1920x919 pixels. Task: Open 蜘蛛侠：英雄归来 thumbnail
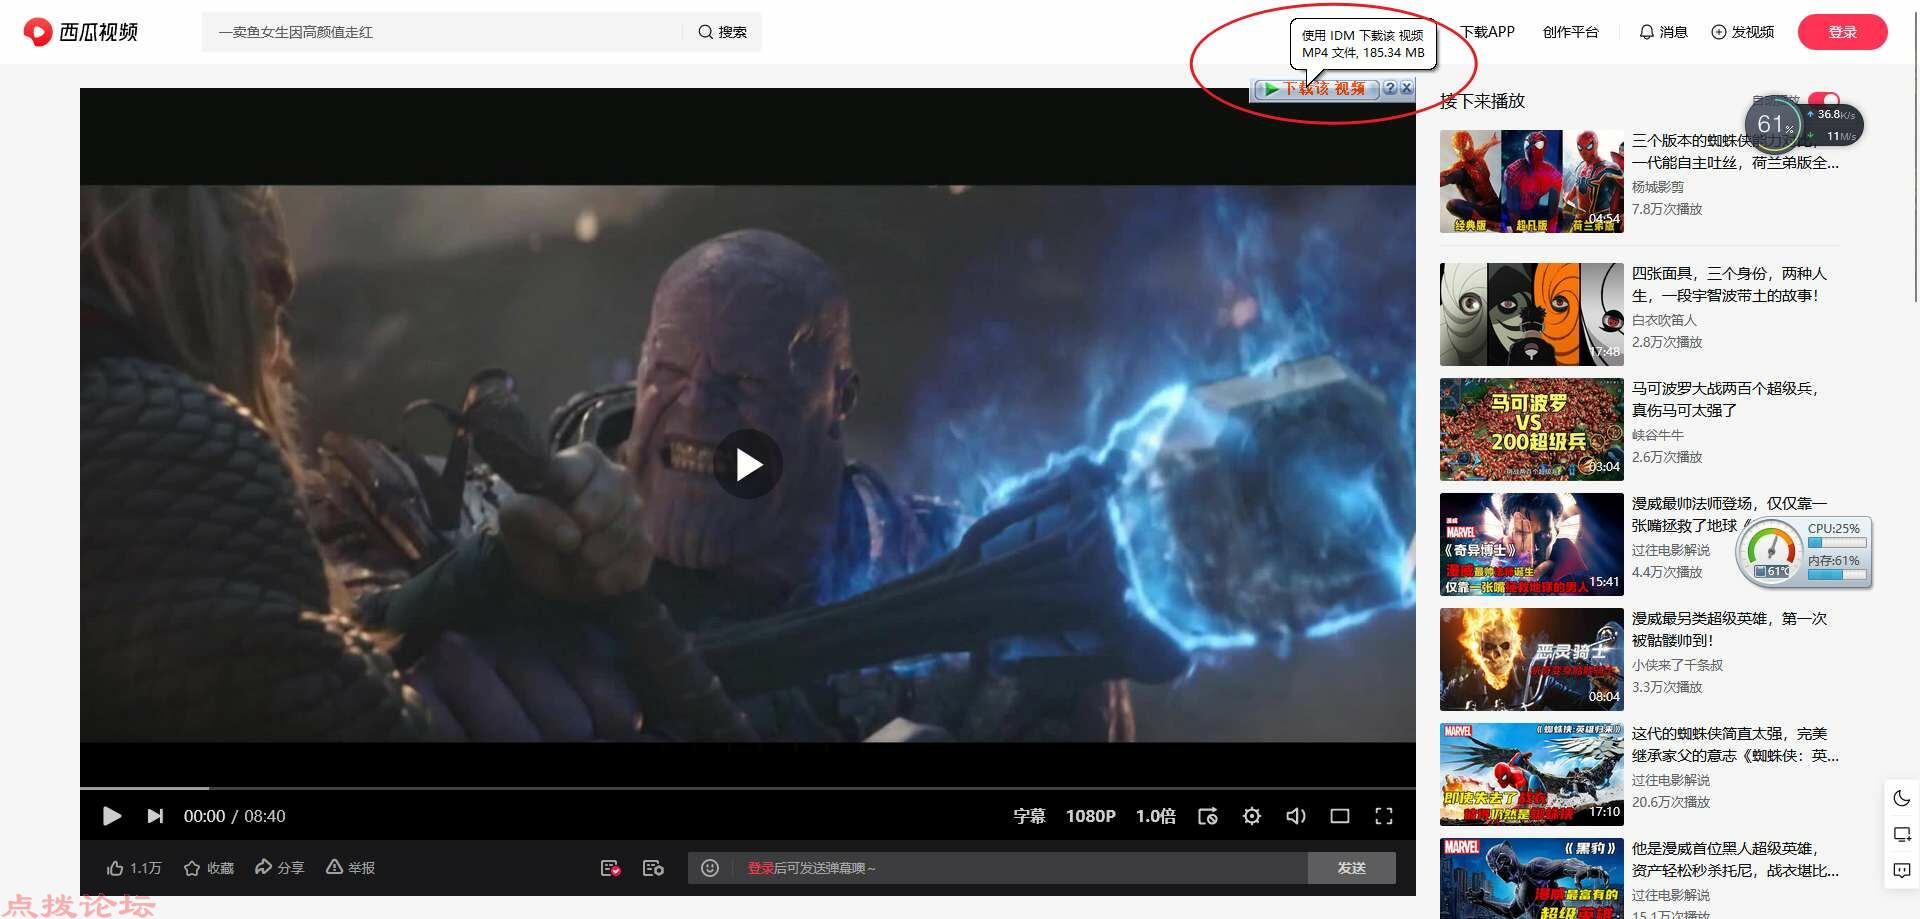point(1531,774)
